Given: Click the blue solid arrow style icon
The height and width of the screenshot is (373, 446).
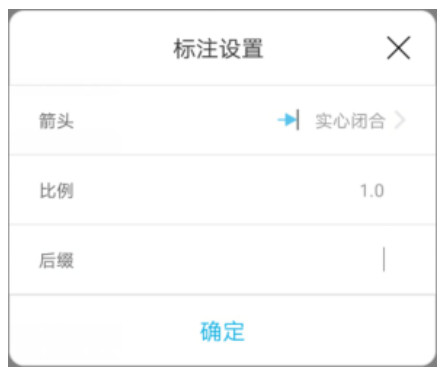Looking at the screenshot, I should pyautogui.click(x=288, y=120).
